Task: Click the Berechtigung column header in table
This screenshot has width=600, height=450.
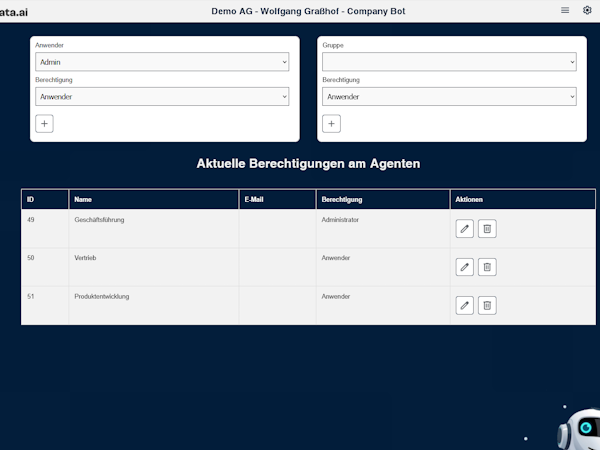Action: coord(342,200)
